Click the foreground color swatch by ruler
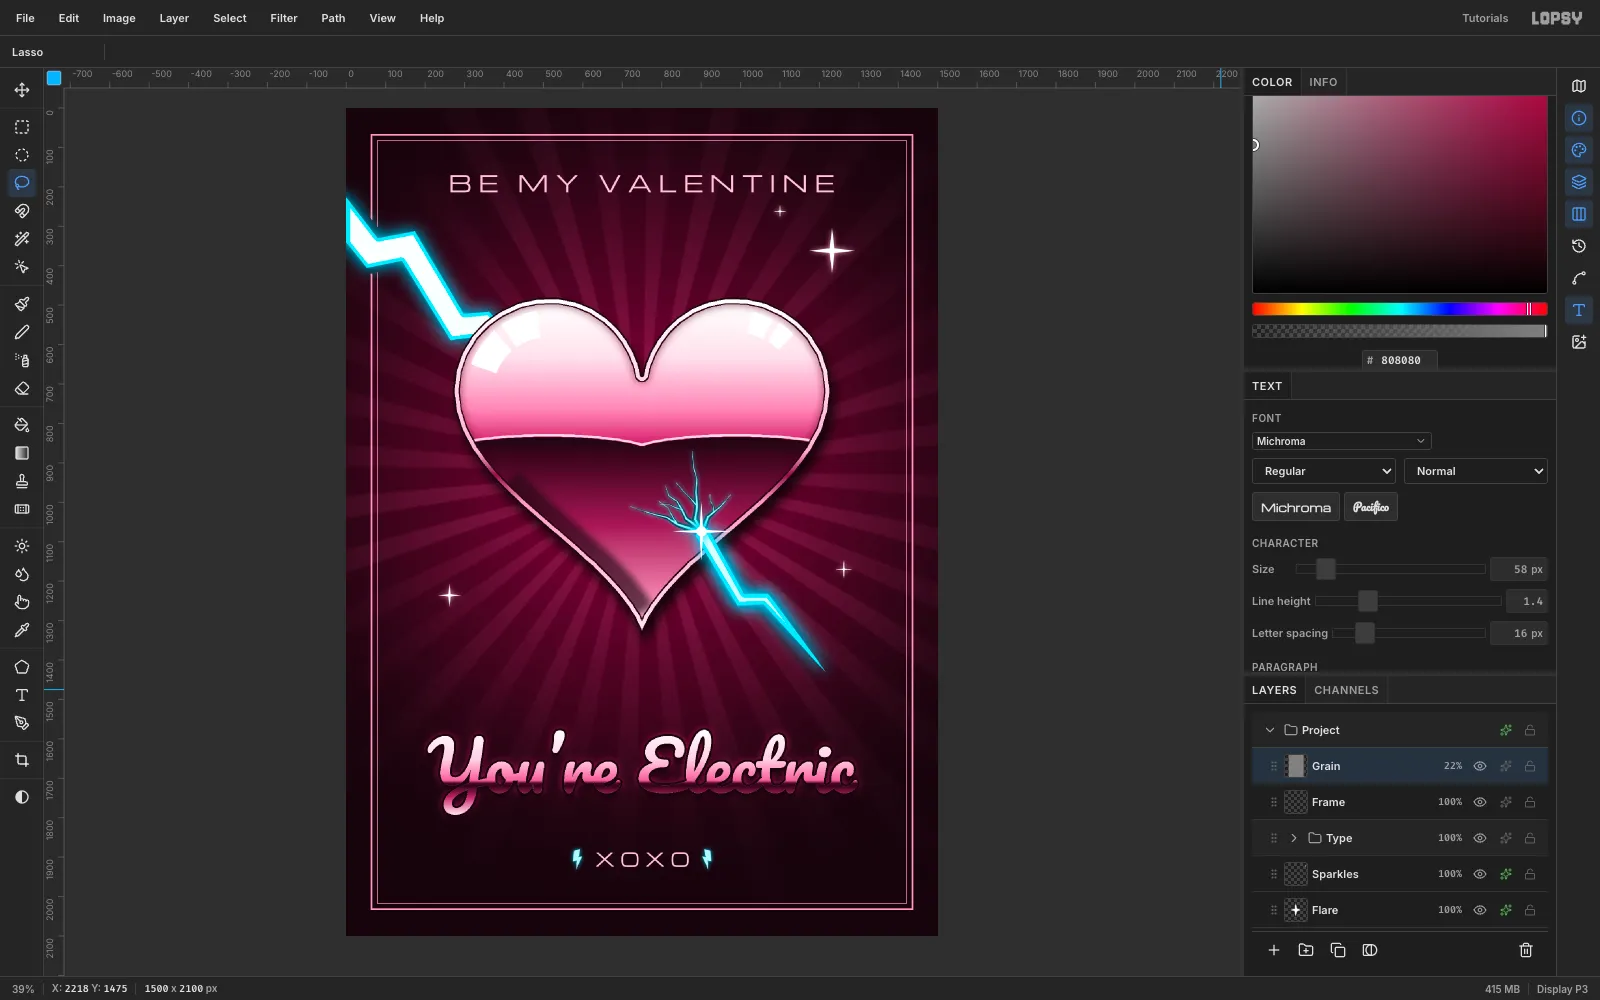The height and width of the screenshot is (1000, 1600). tap(54, 77)
